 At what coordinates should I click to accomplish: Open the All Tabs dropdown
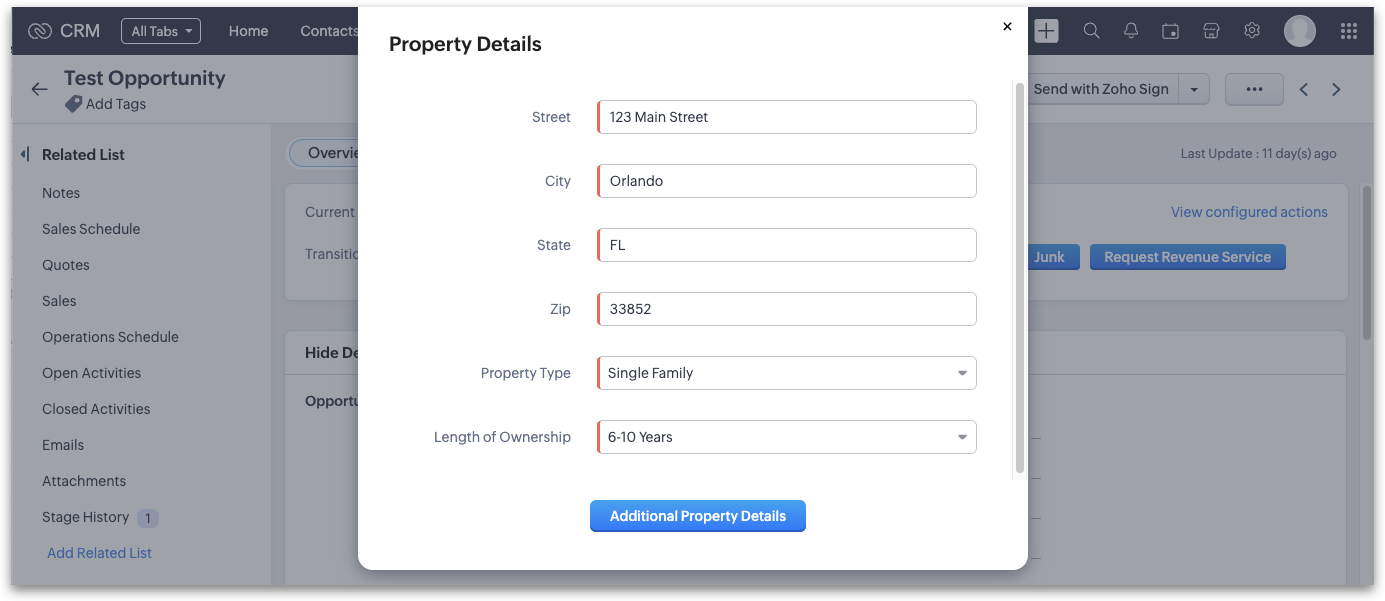coord(161,31)
